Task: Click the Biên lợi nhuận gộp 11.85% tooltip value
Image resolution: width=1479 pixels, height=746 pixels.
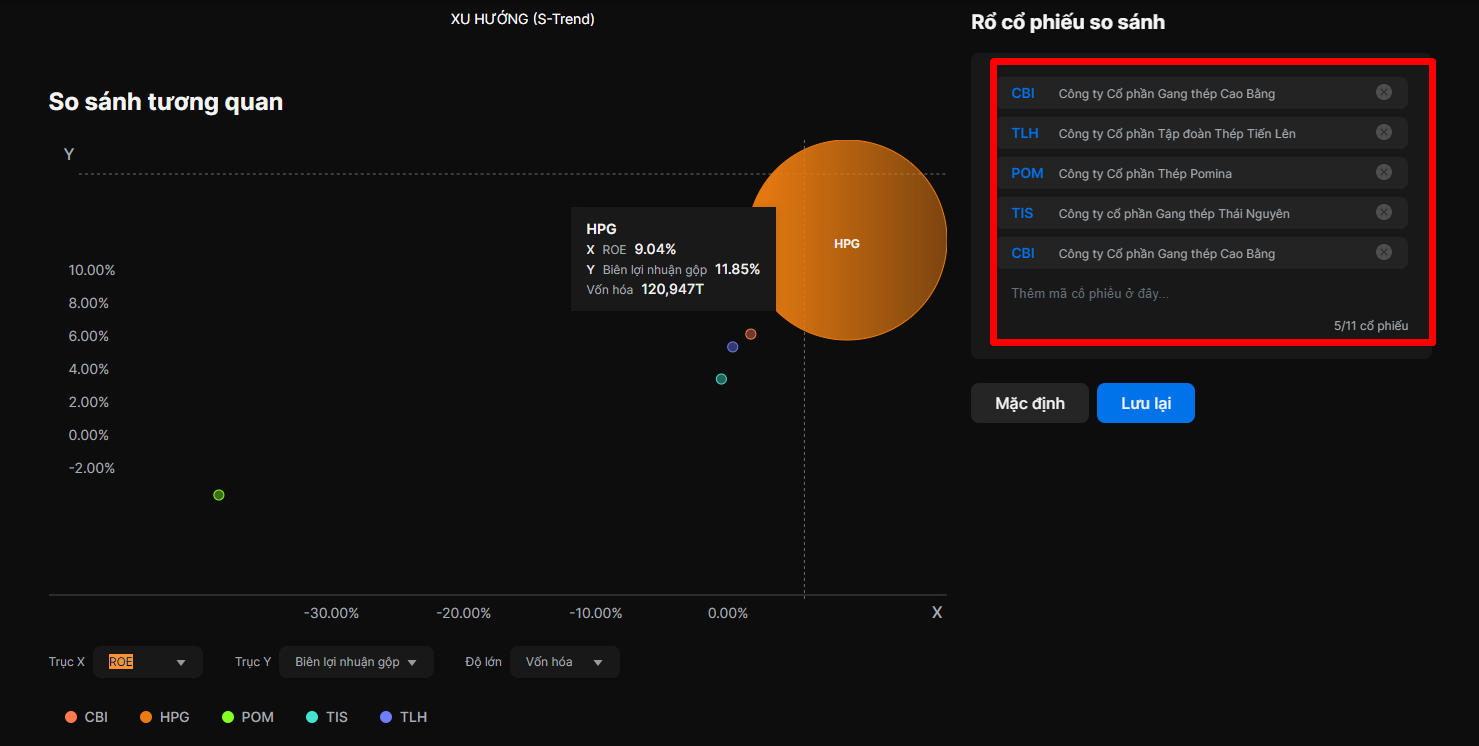Action: [x=737, y=269]
